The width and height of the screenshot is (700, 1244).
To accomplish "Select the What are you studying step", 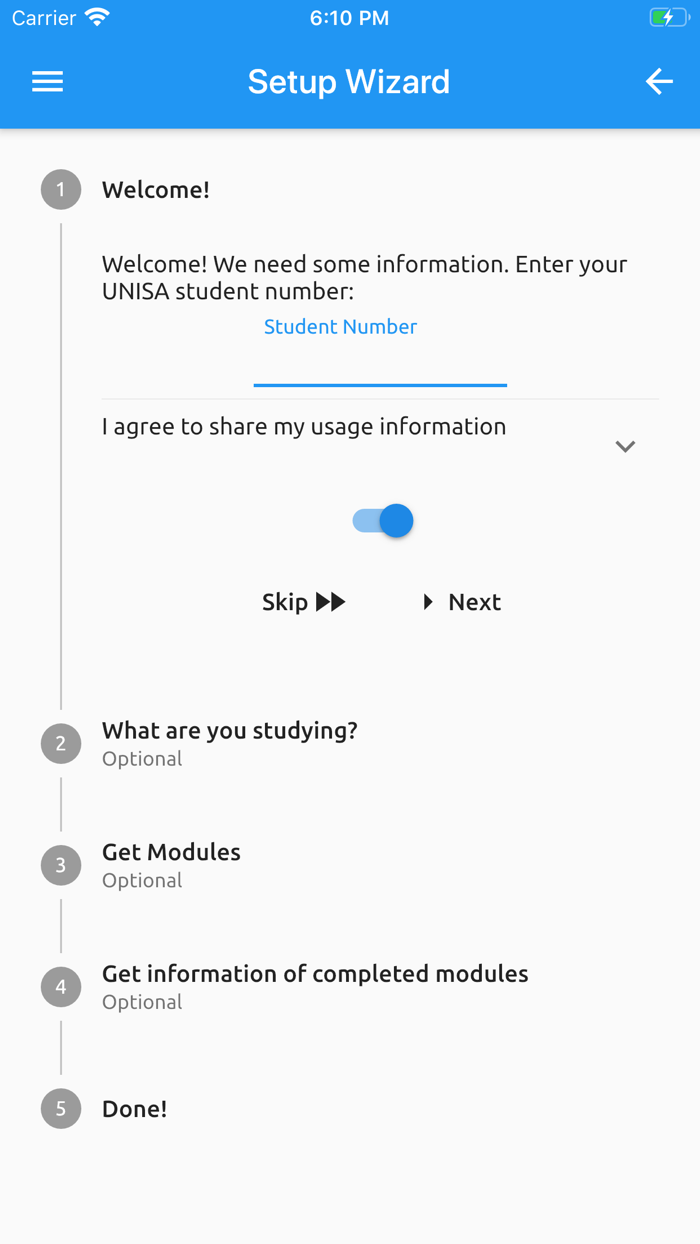I will pos(229,730).
